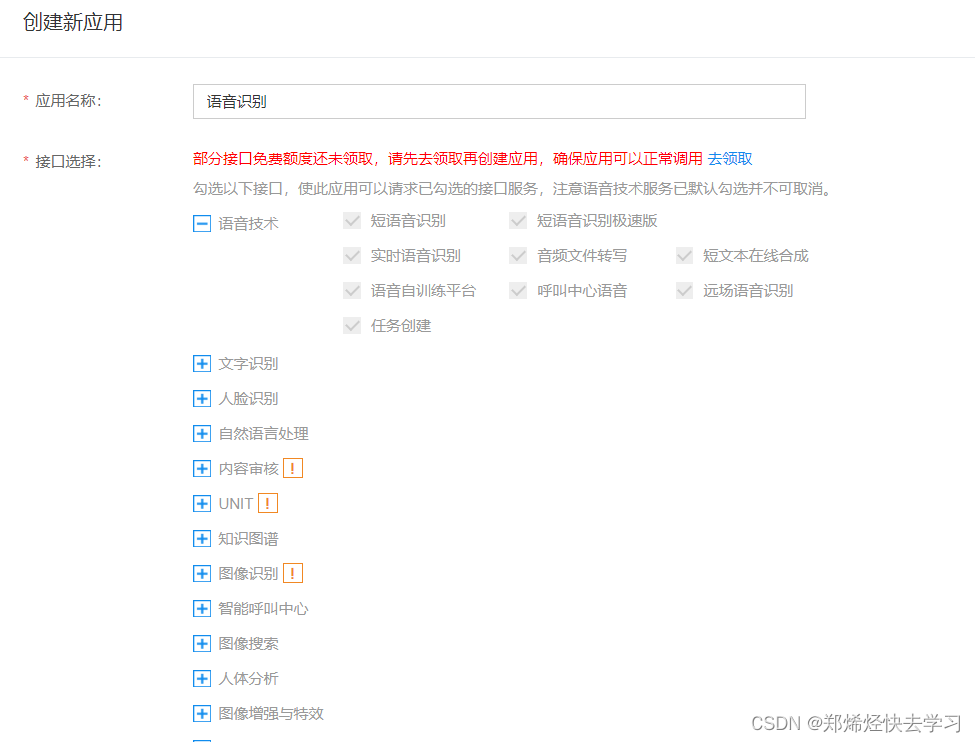Click the 实时语音识别 label text

415,256
